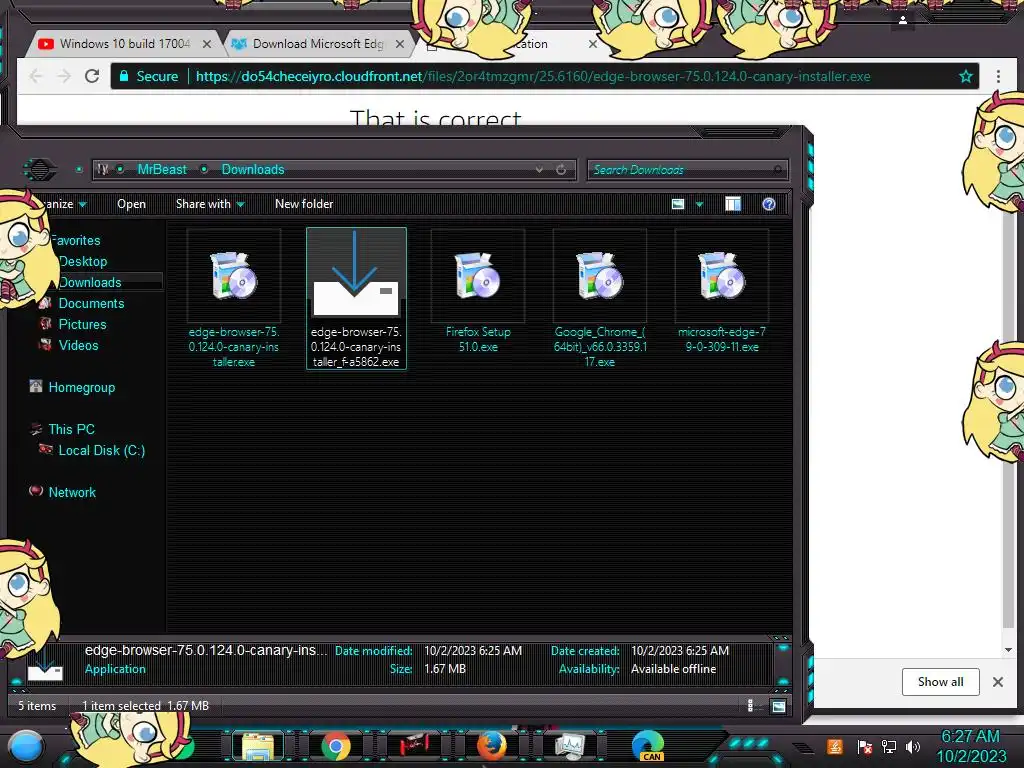Click the taskbar clock showing 6:27 AM
1024x768 pixels.
pyautogui.click(x=970, y=746)
